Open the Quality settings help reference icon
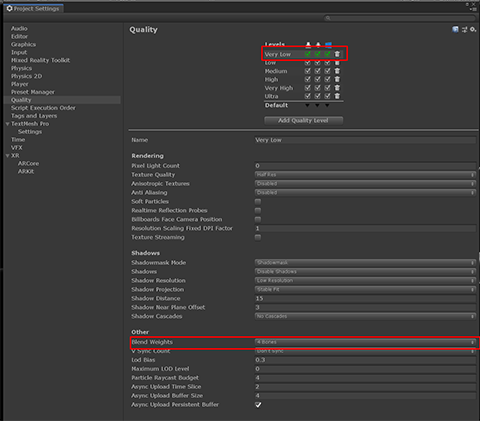 [455, 30]
